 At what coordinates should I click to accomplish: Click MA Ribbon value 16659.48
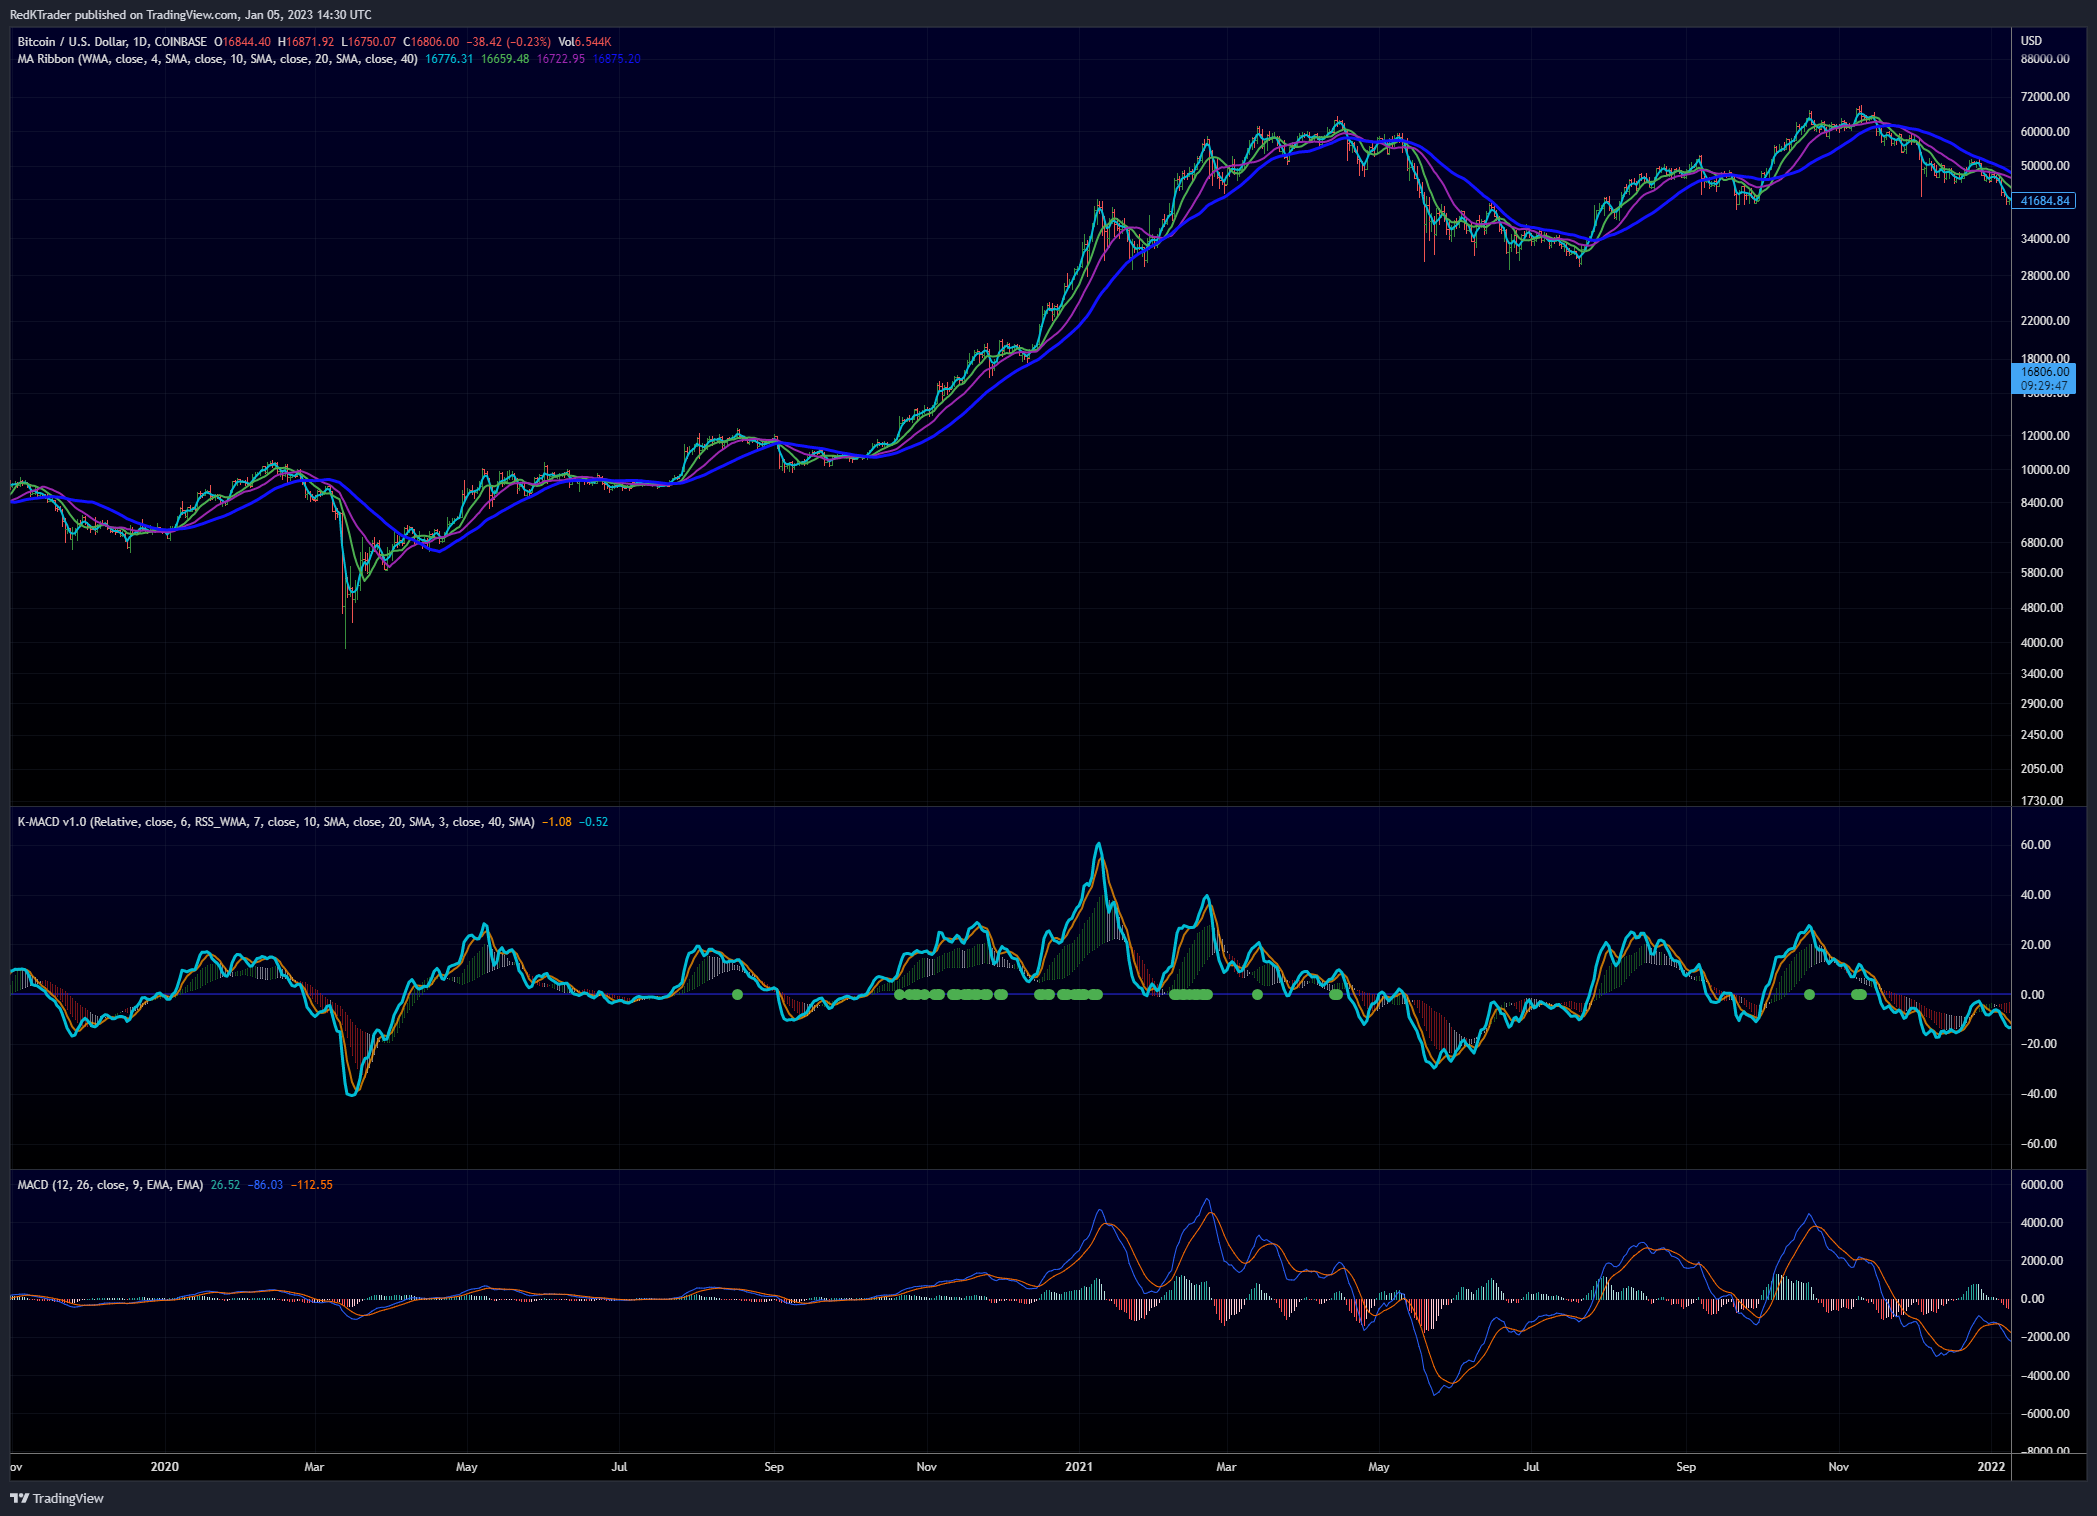point(505,59)
